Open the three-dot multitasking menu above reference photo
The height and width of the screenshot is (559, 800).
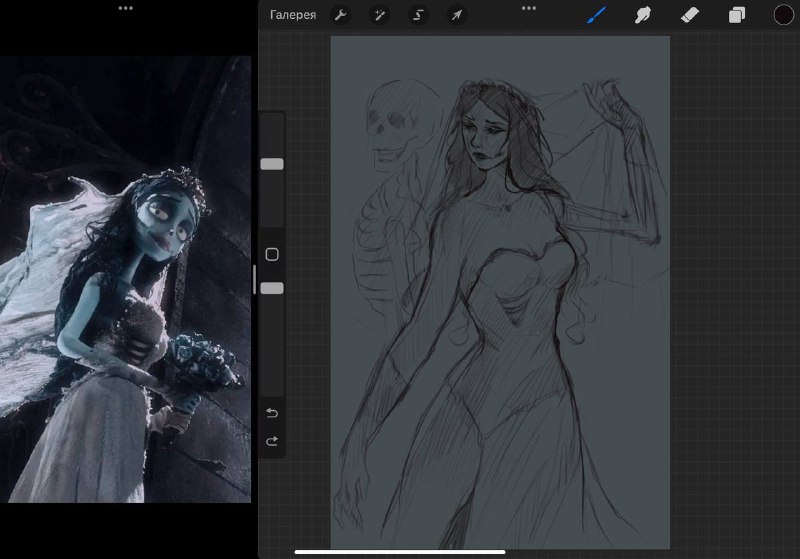pos(126,8)
